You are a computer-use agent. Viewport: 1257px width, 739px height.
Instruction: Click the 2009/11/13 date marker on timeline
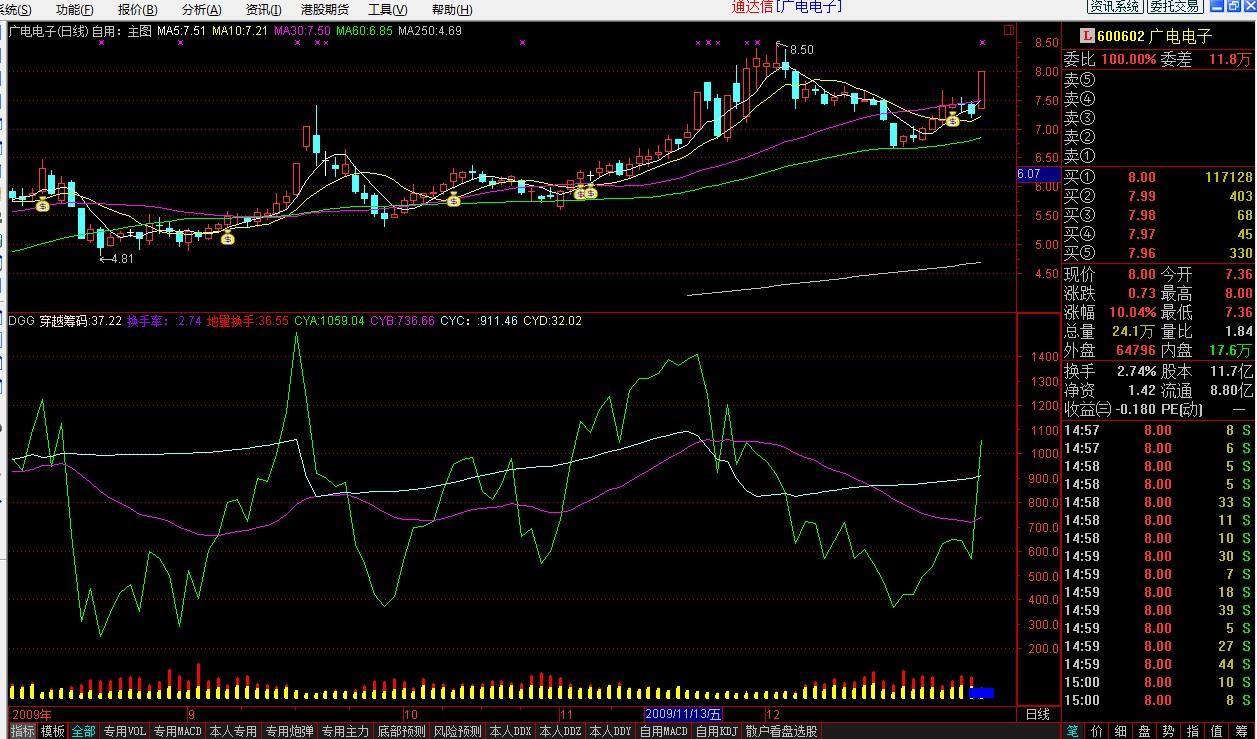pos(683,714)
